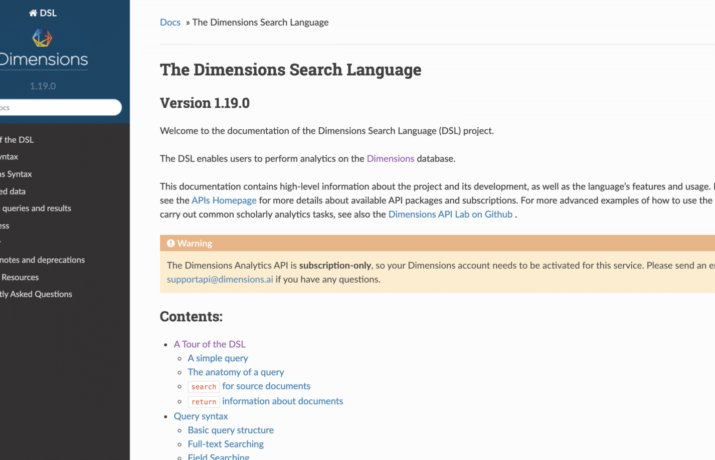Open 'queries and results' sidebar entry
This screenshot has width=715, height=460.
pyautogui.click(x=36, y=208)
